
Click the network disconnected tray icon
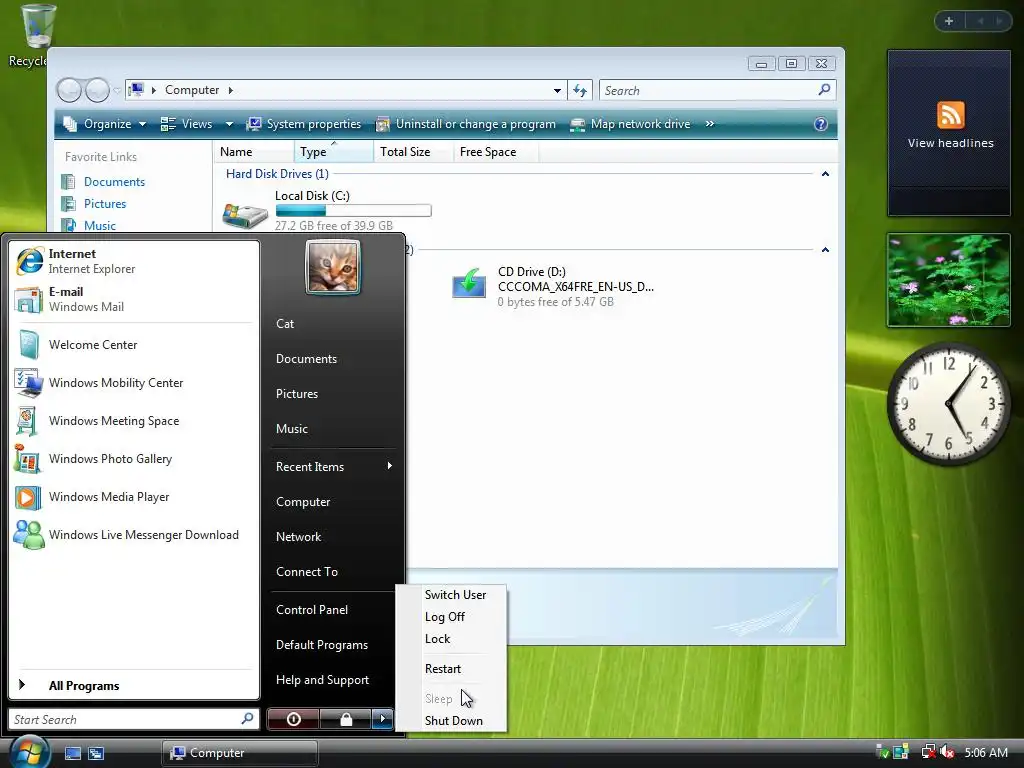coord(928,752)
